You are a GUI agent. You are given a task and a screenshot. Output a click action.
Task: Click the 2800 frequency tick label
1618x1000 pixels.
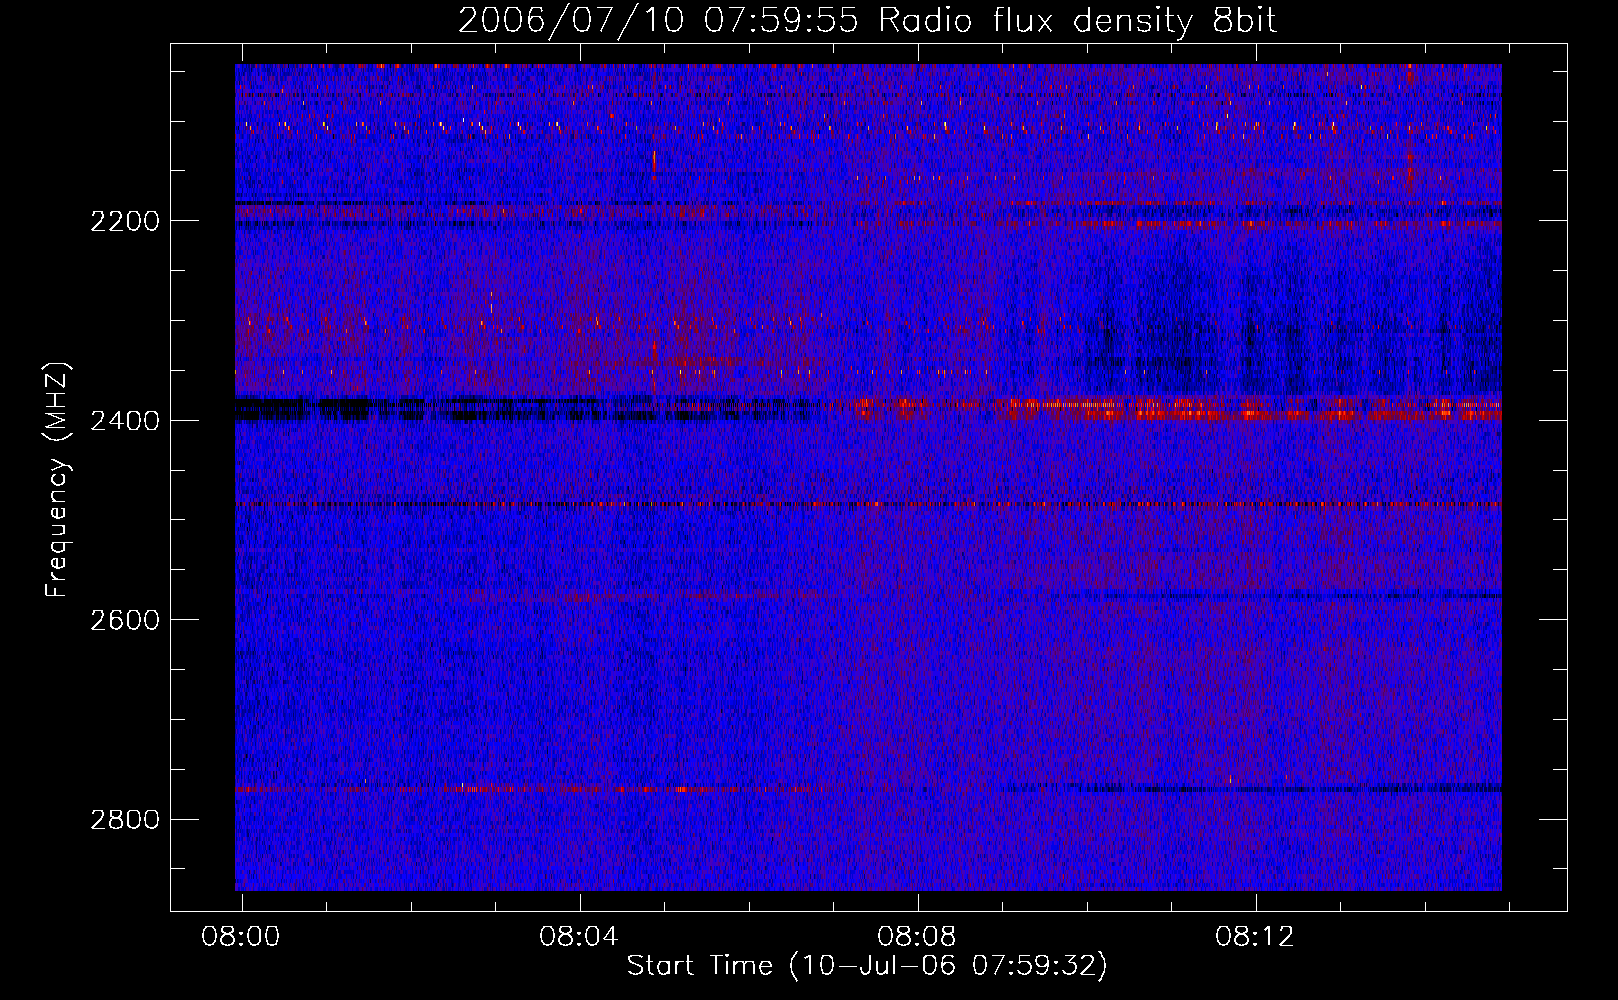(125, 820)
